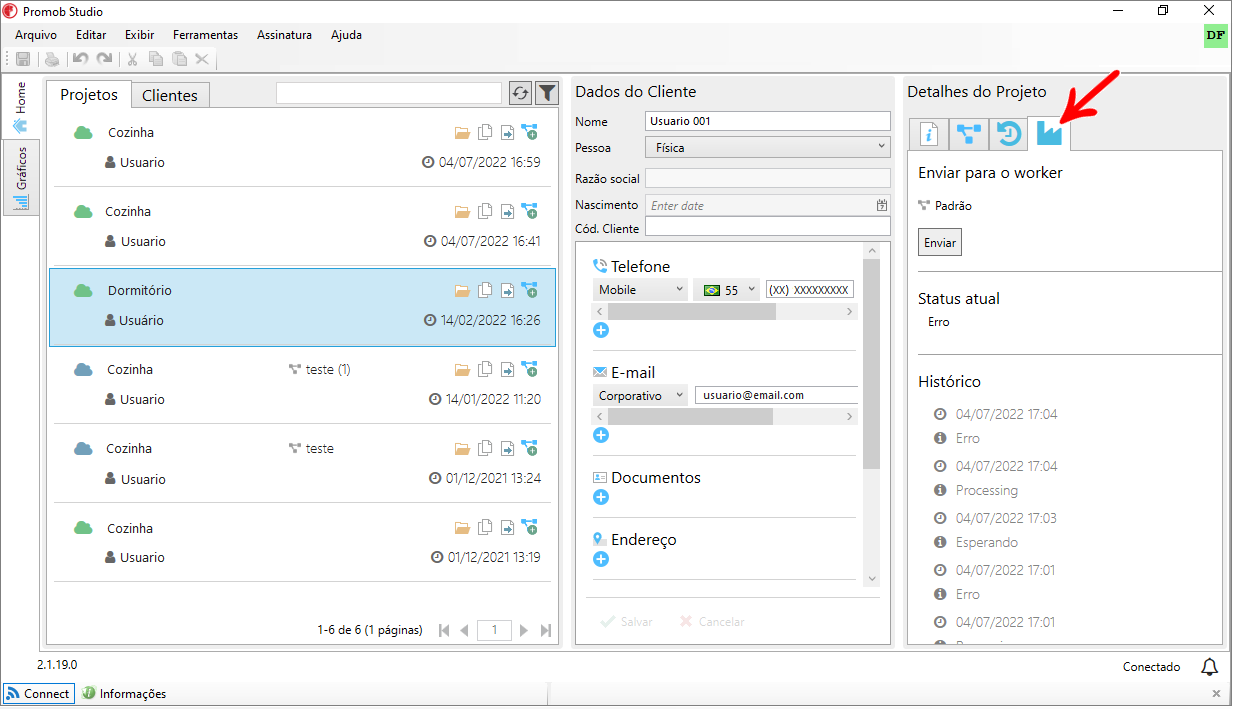Click the Save icon in the toolbar
Screen dimensions: 1238x718
coord(23,60)
